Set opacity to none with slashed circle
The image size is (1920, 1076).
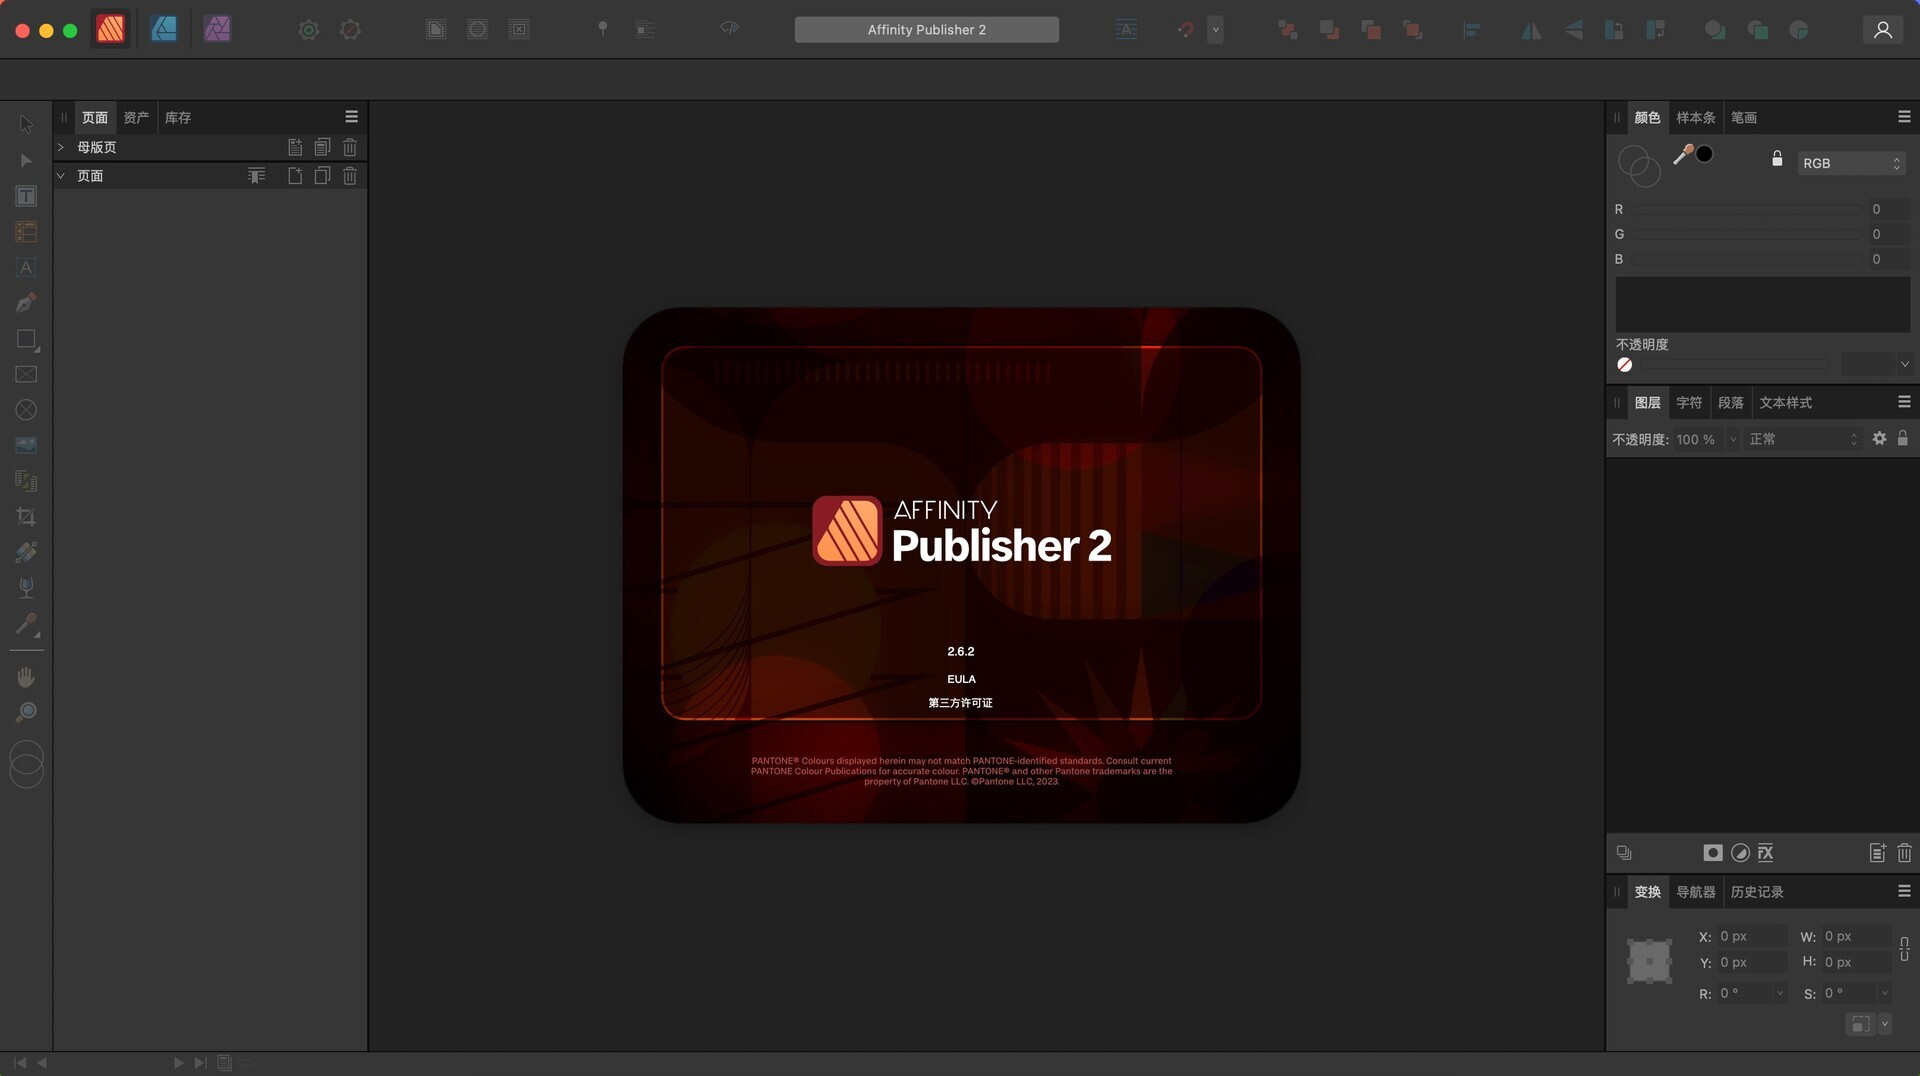coord(1625,365)
